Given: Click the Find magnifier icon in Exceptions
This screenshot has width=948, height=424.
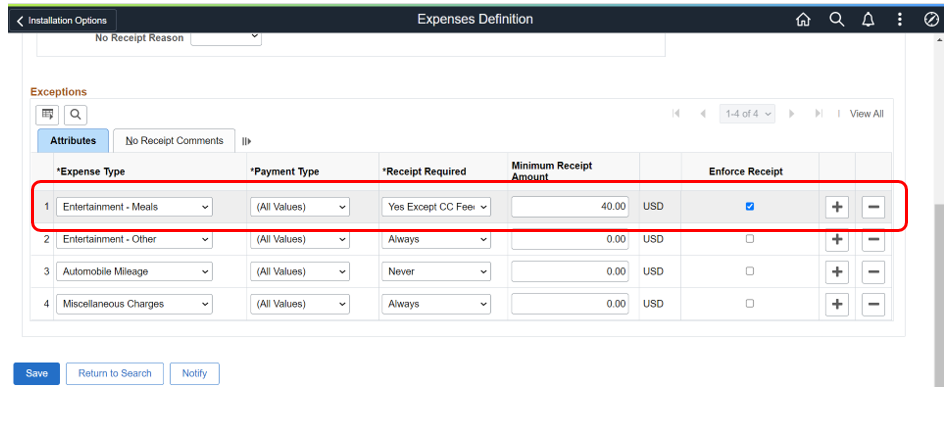Looking at the screenshot, I should tap(76, 115).
